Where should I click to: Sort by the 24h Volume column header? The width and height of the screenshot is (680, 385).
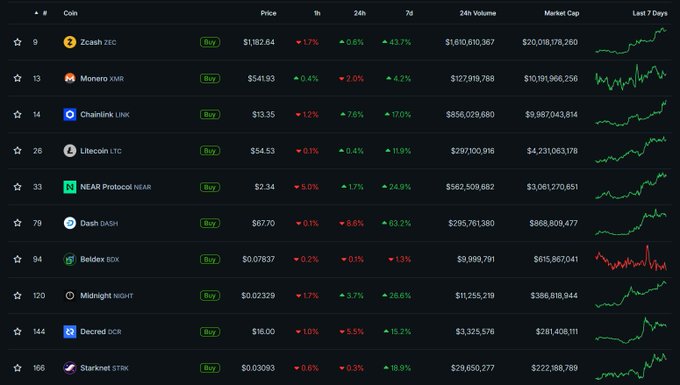[477, 13]
